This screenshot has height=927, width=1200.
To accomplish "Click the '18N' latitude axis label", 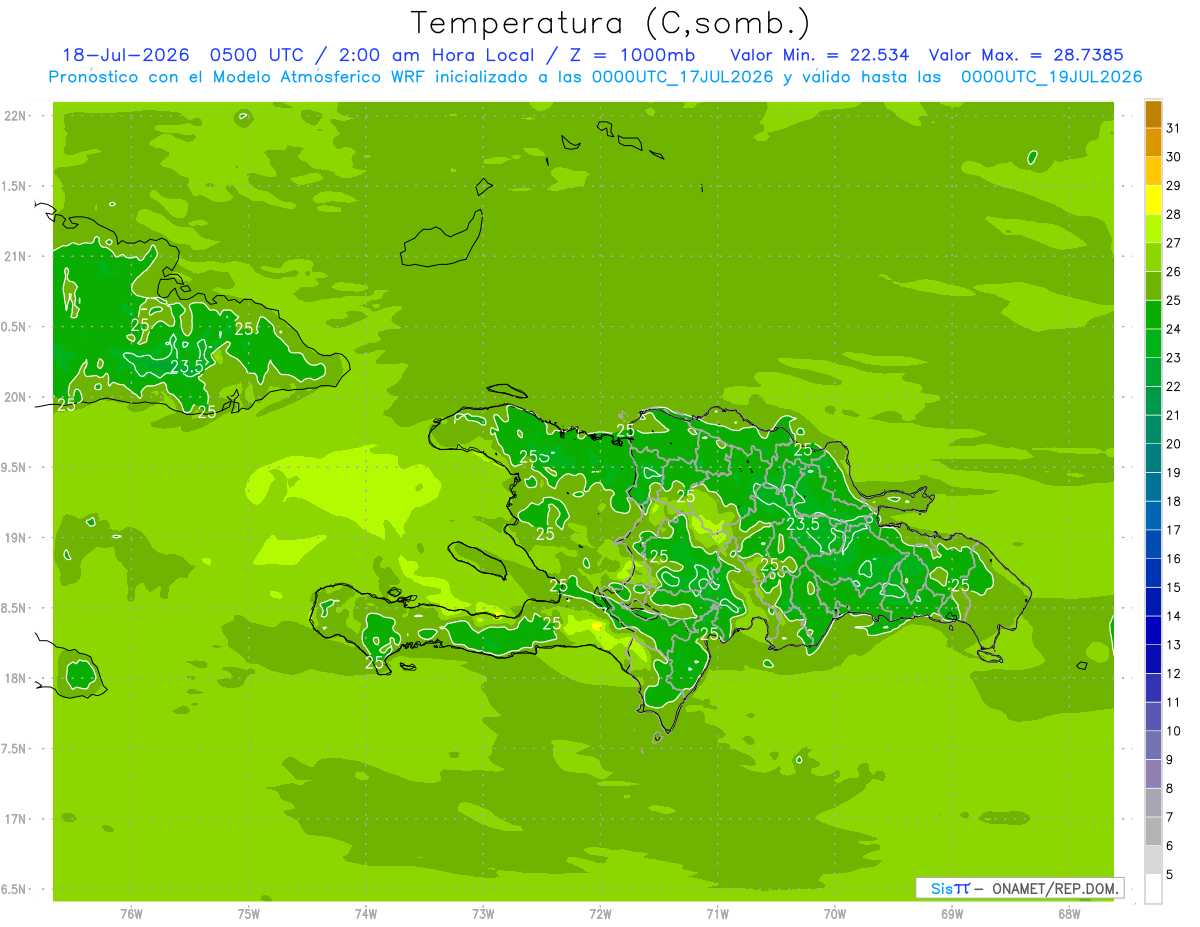I will coord(15,678).
